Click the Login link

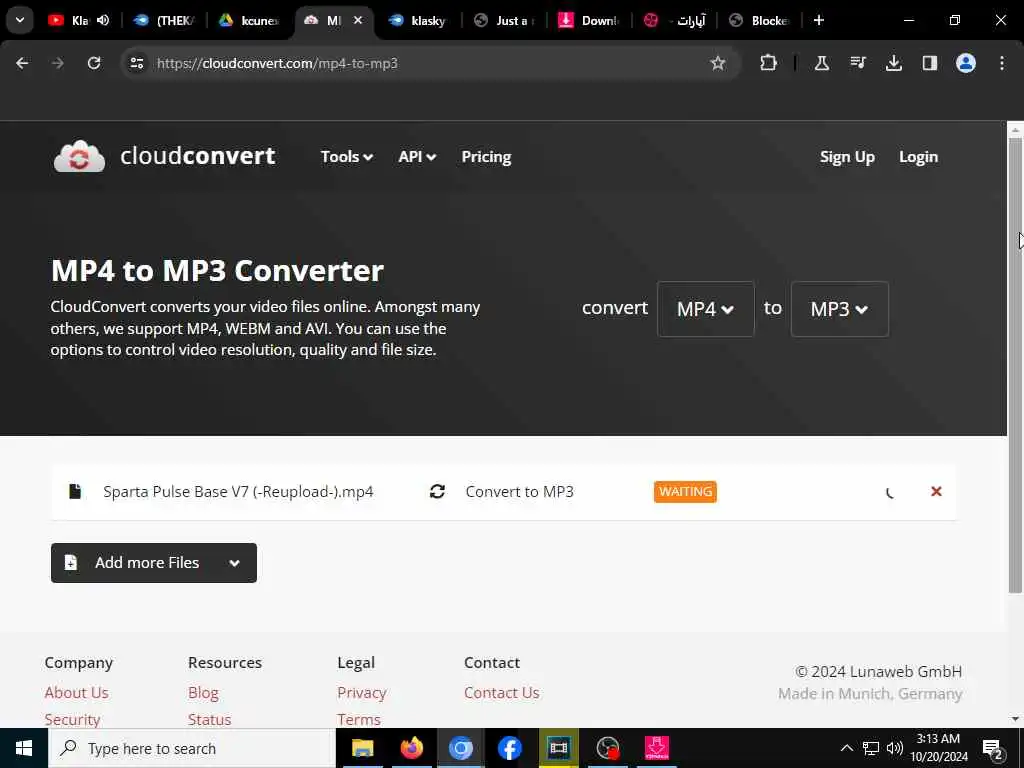918,157
